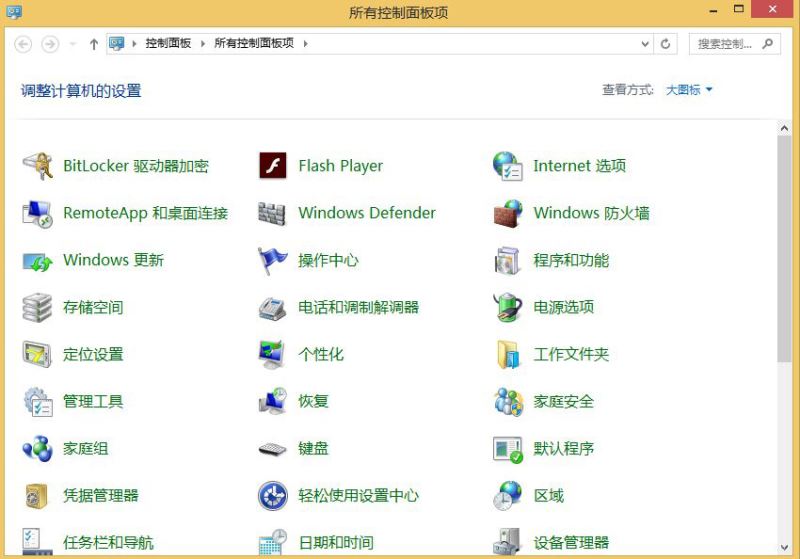
Task: Click the up arrow navigation button
Action: (94, 44)
